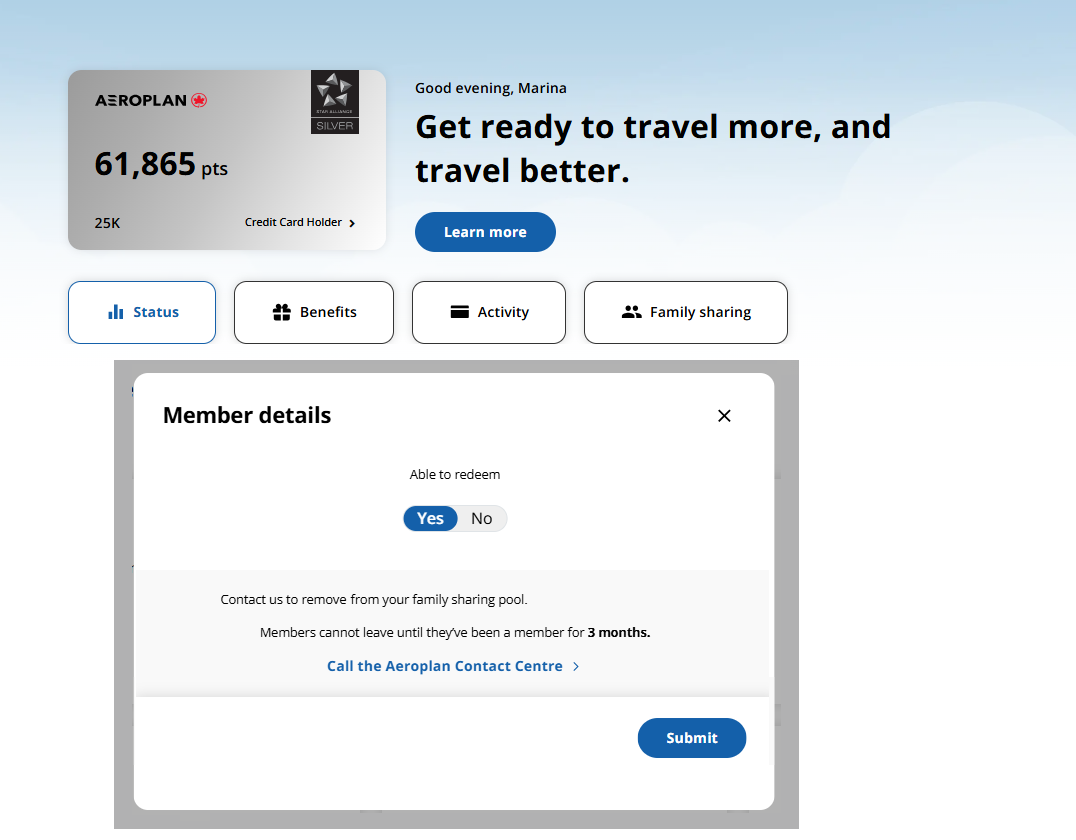Submit the member details changes
Image resolution: width=1076 pixels, height=840 pixels.
click(x=692, y=738)
